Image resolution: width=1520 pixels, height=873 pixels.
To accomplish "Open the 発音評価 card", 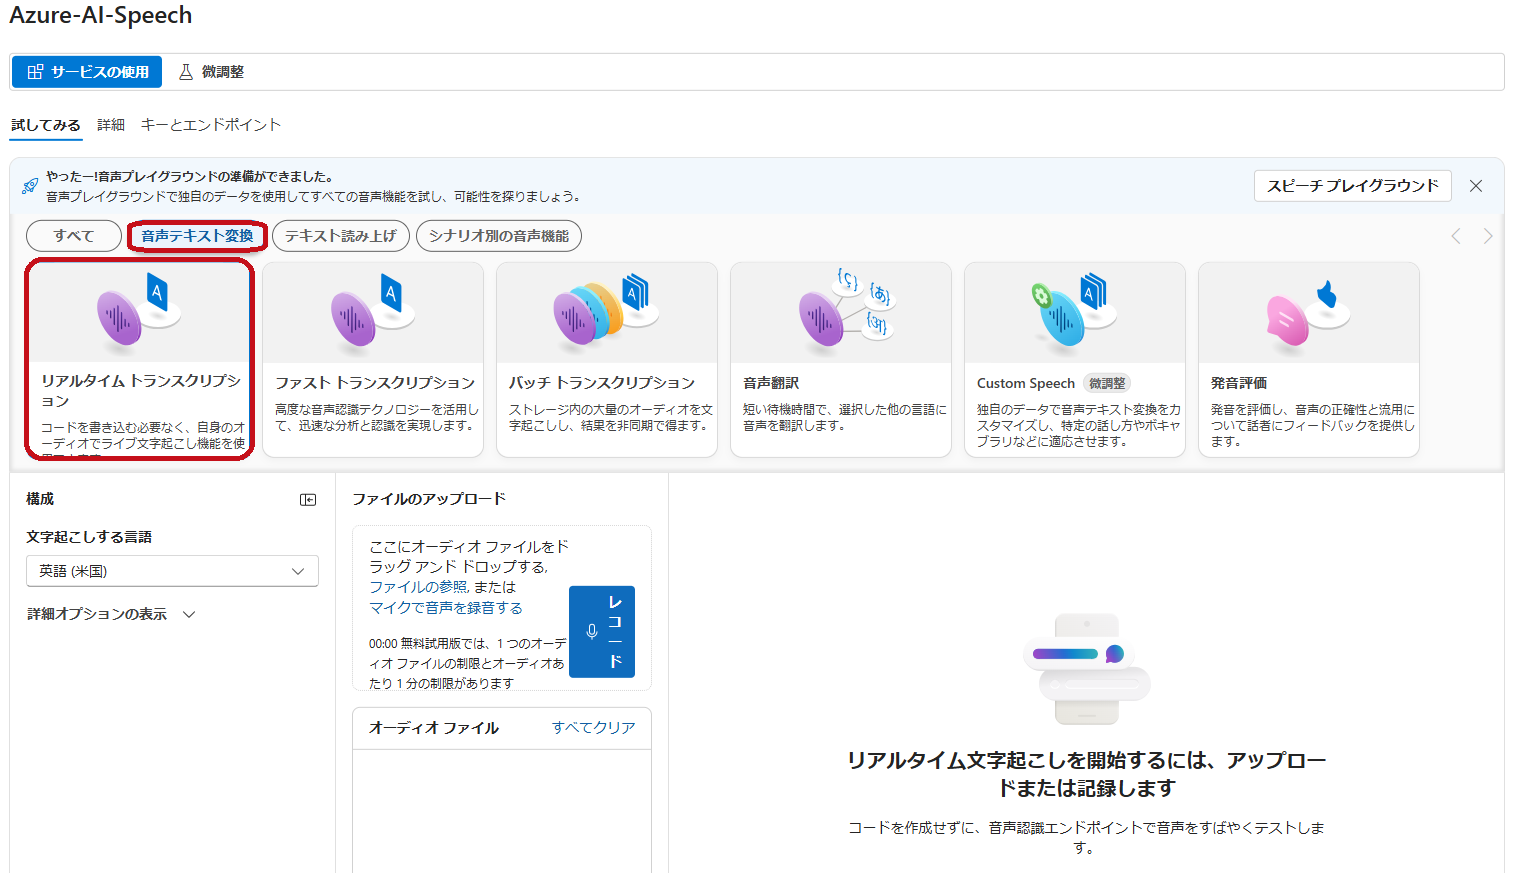I will click(x=1309, y=360).
